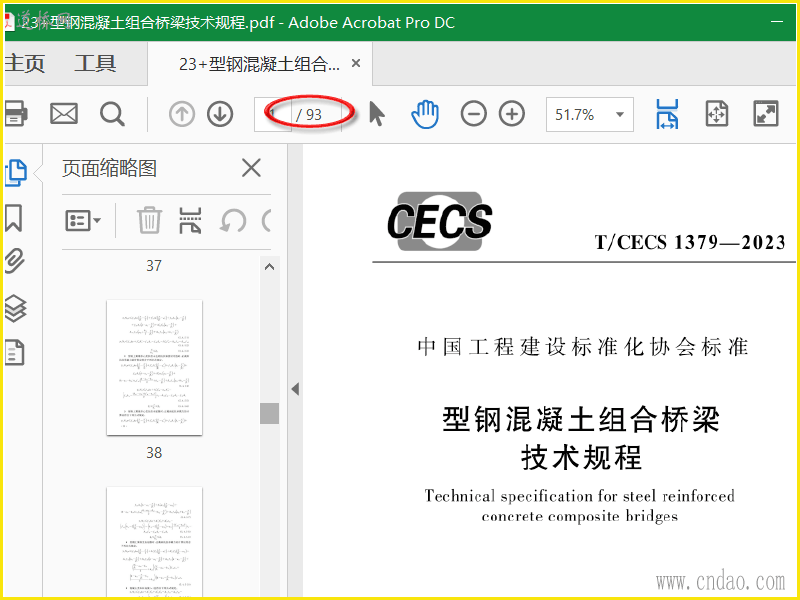This screenshot has width=800, height=600.
Task: Close the 23+型钢混凝土组合 document tab
Action: tap(356, 63)
